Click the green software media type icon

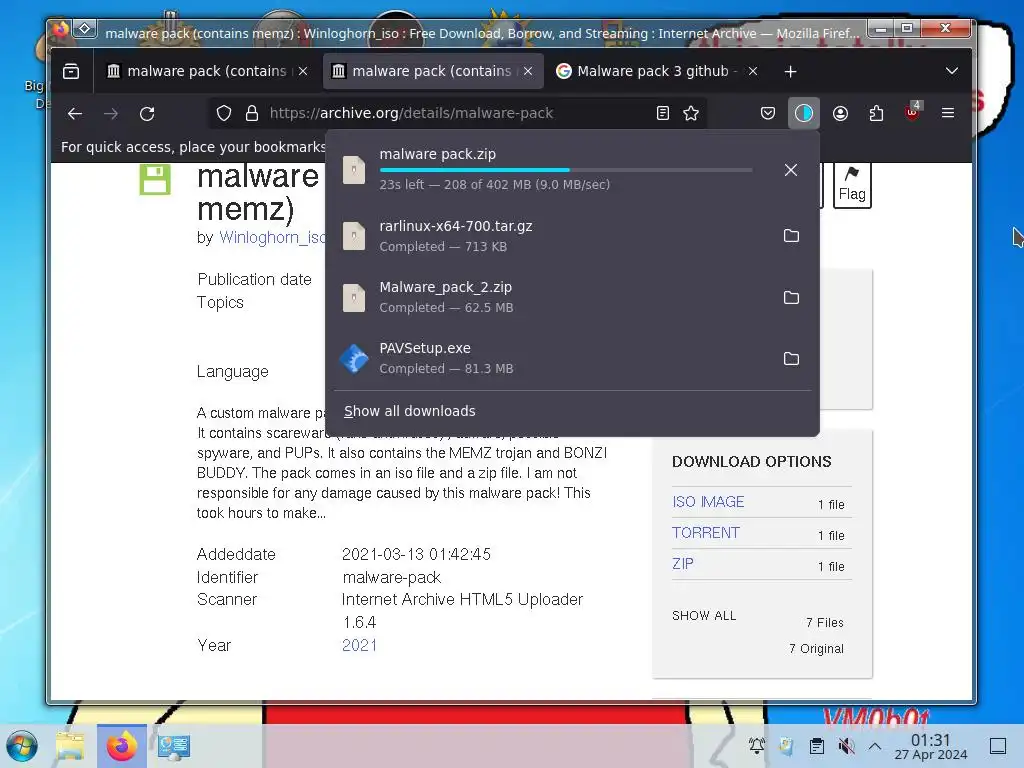click(x=155, y=179)
